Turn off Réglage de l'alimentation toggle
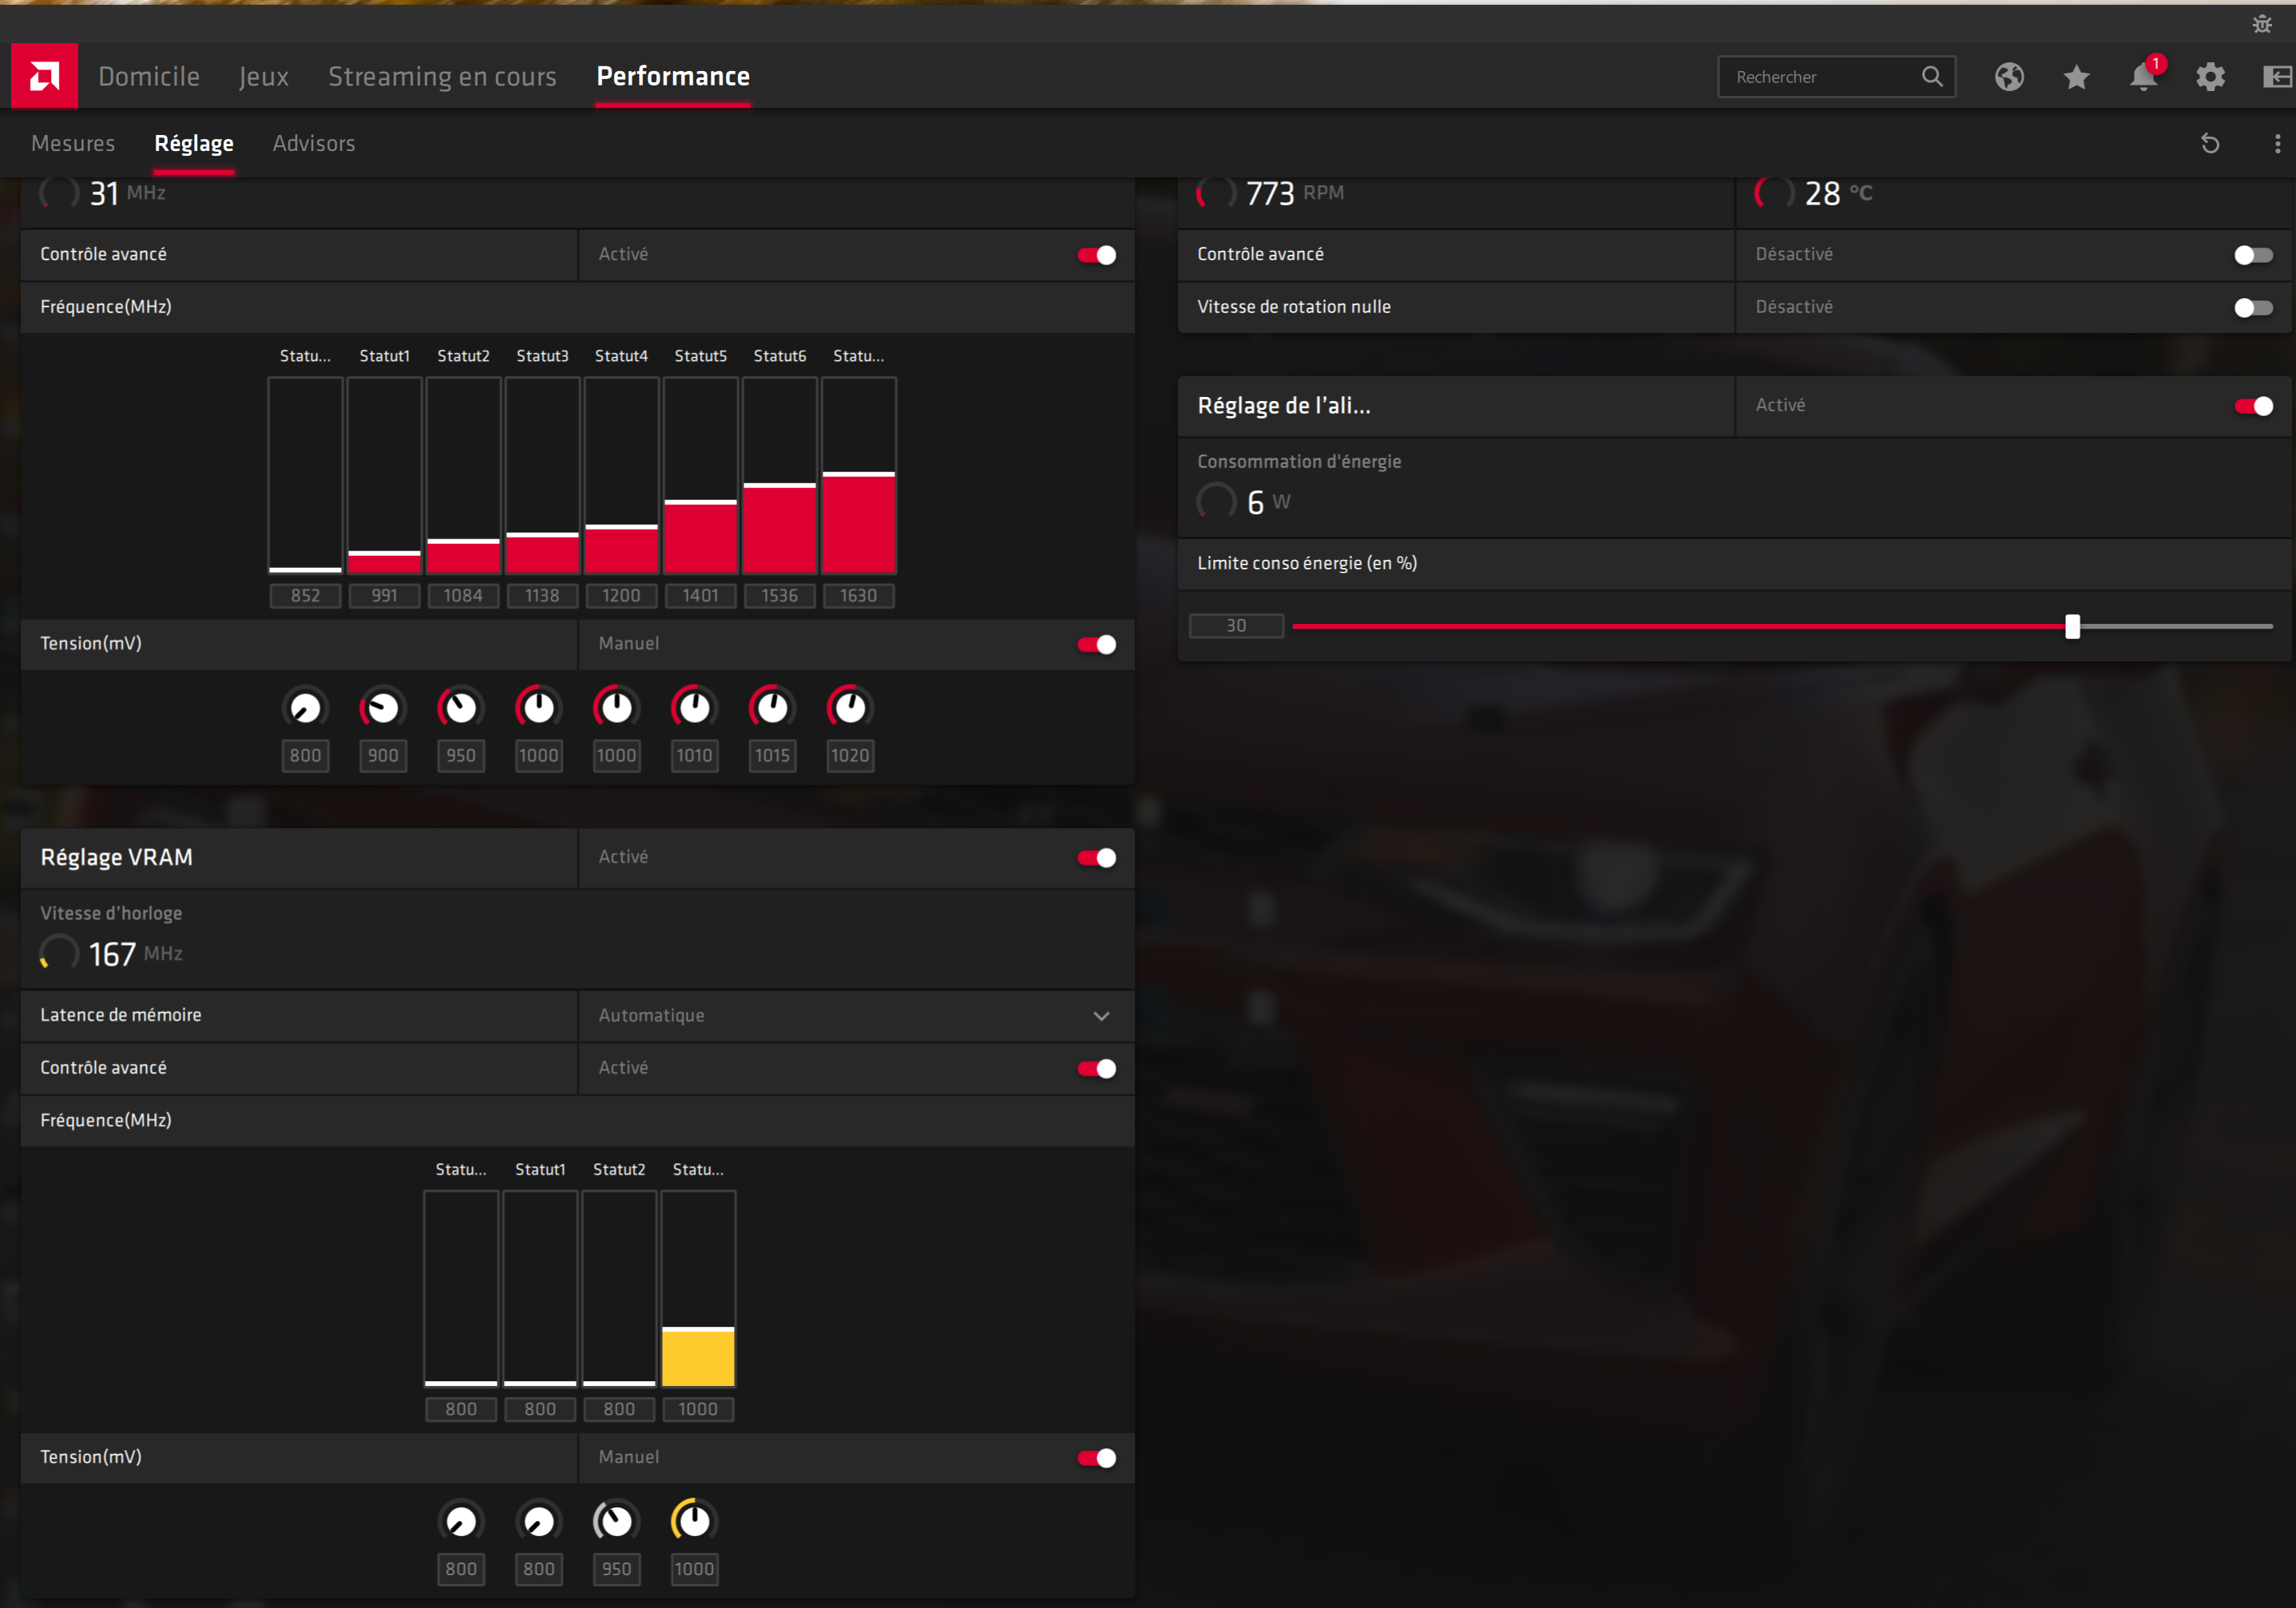2296x1608 pixels. click(x=2253, y=406)
